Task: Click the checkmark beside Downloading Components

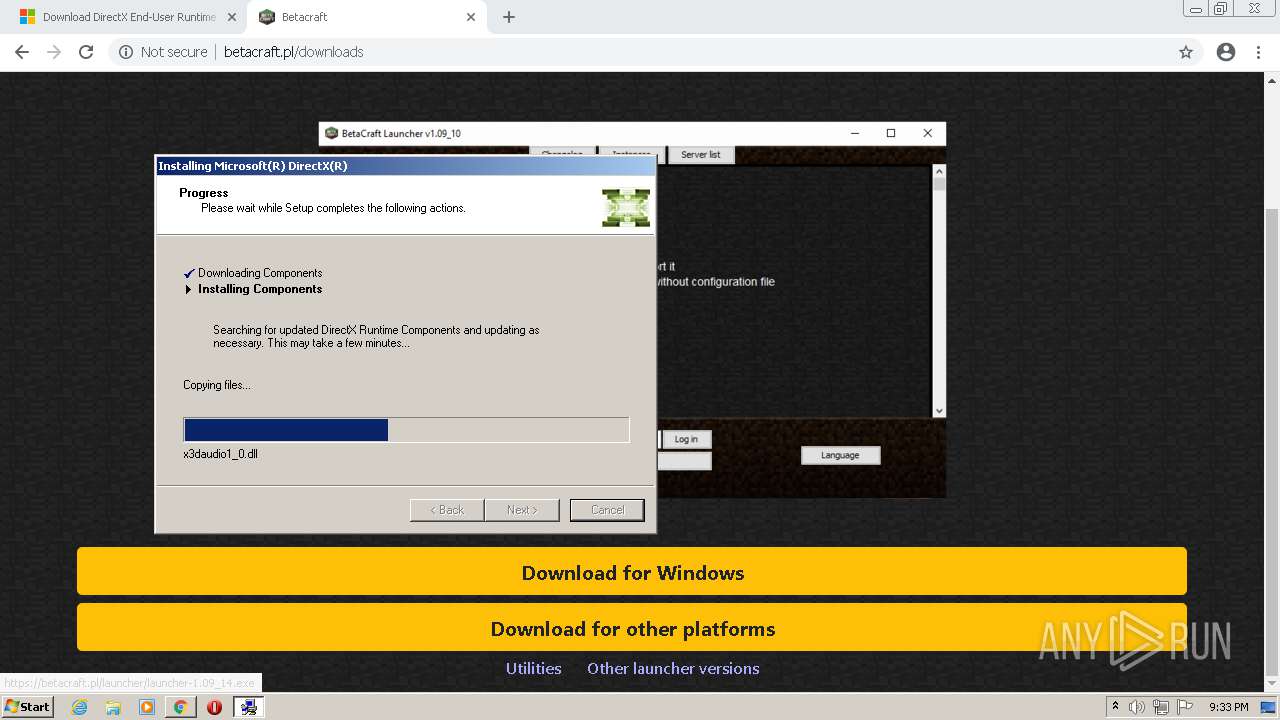Action: coord(189,273)
